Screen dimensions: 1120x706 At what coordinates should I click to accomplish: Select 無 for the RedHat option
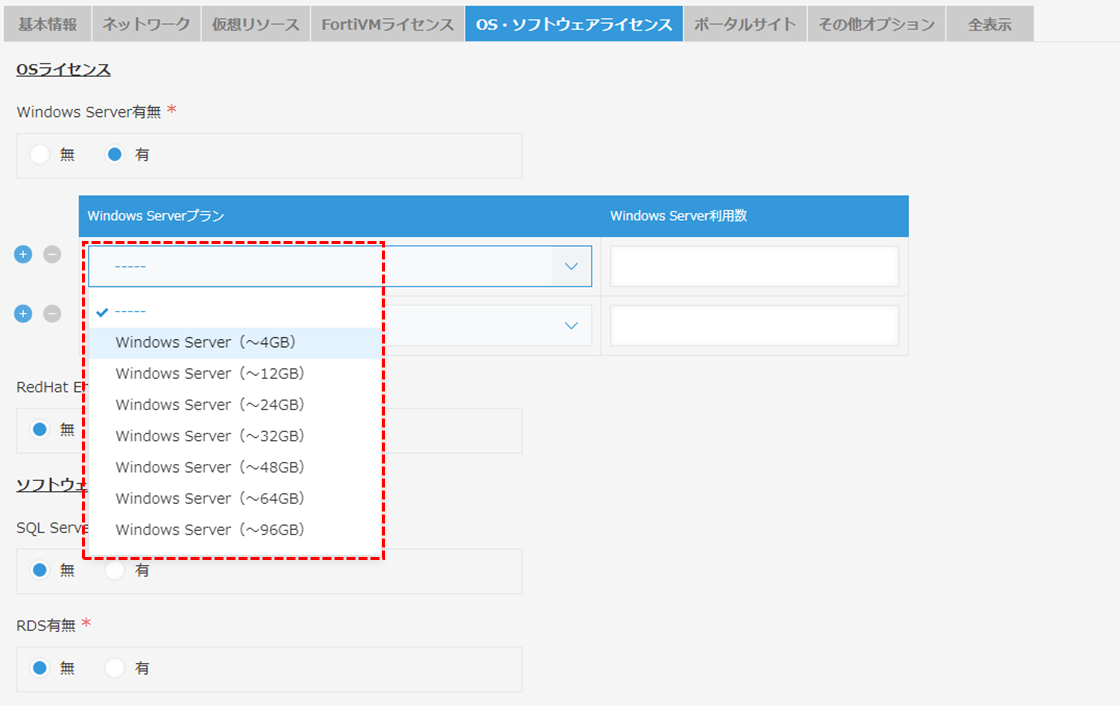click(x=40, y=429)
